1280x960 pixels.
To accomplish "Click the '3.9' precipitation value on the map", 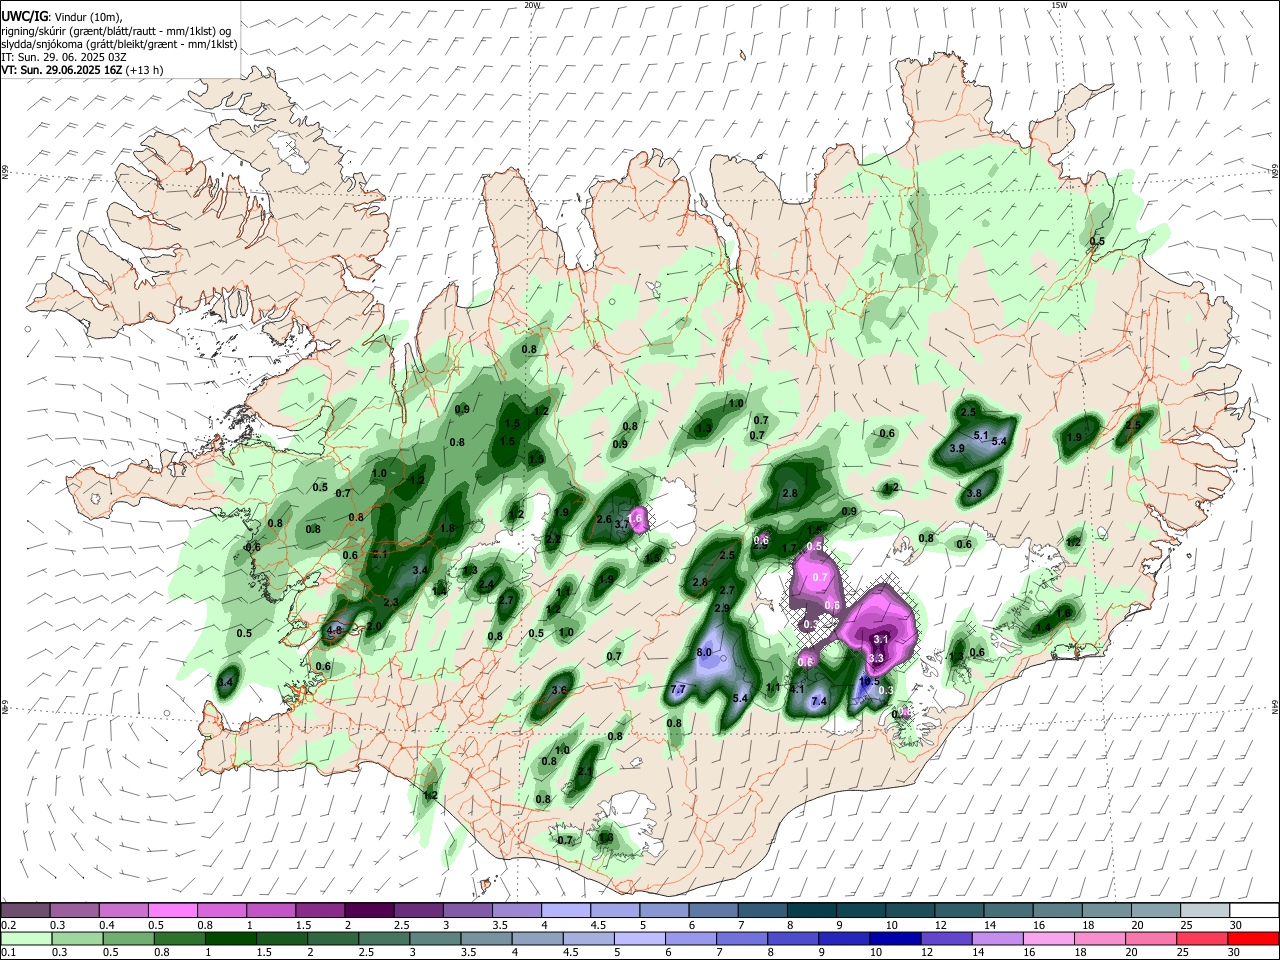I will (x=957, y=448).
